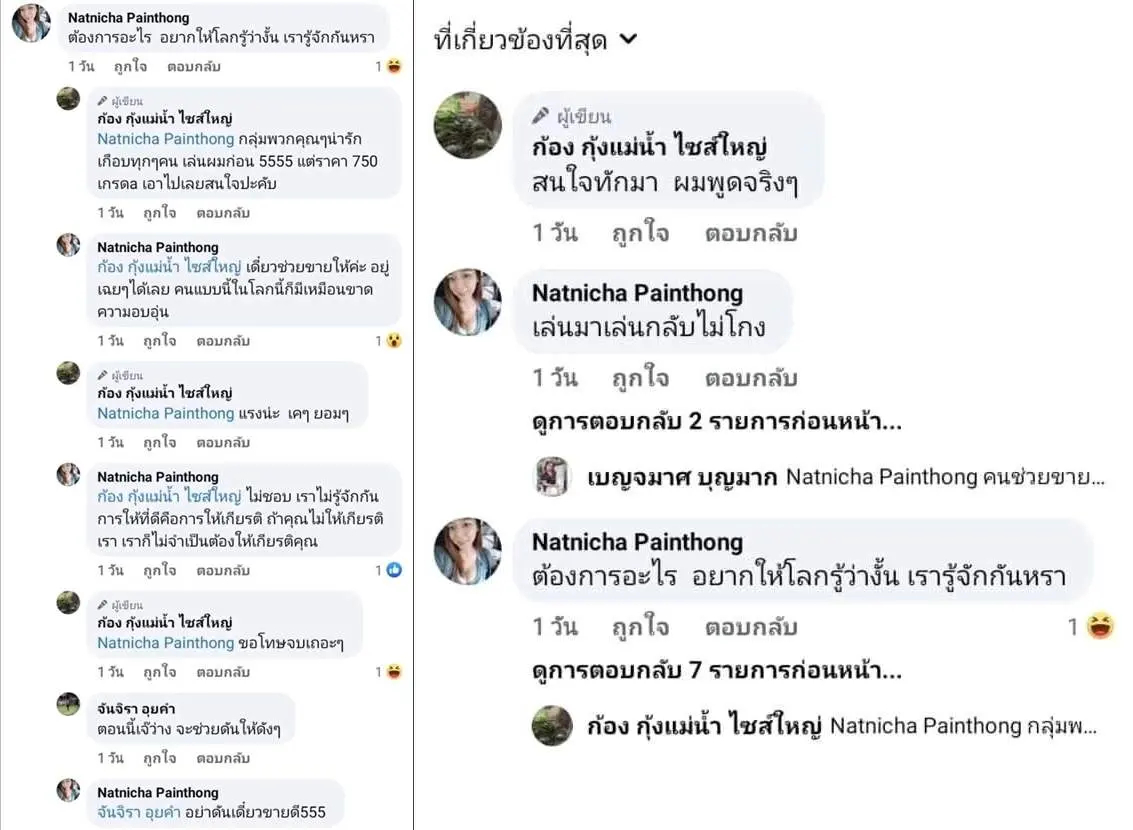Click Reply under 'สนใจทักมา ผมพูดจริงๆ'
1133x830 pixels.
[750, 233]
